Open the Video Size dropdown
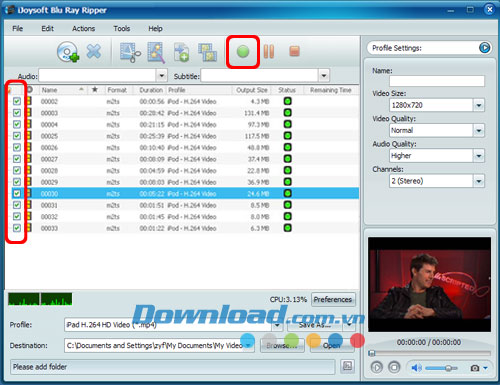Image resolution: width=500 pixels, height=385 pixels. point(479,105)
